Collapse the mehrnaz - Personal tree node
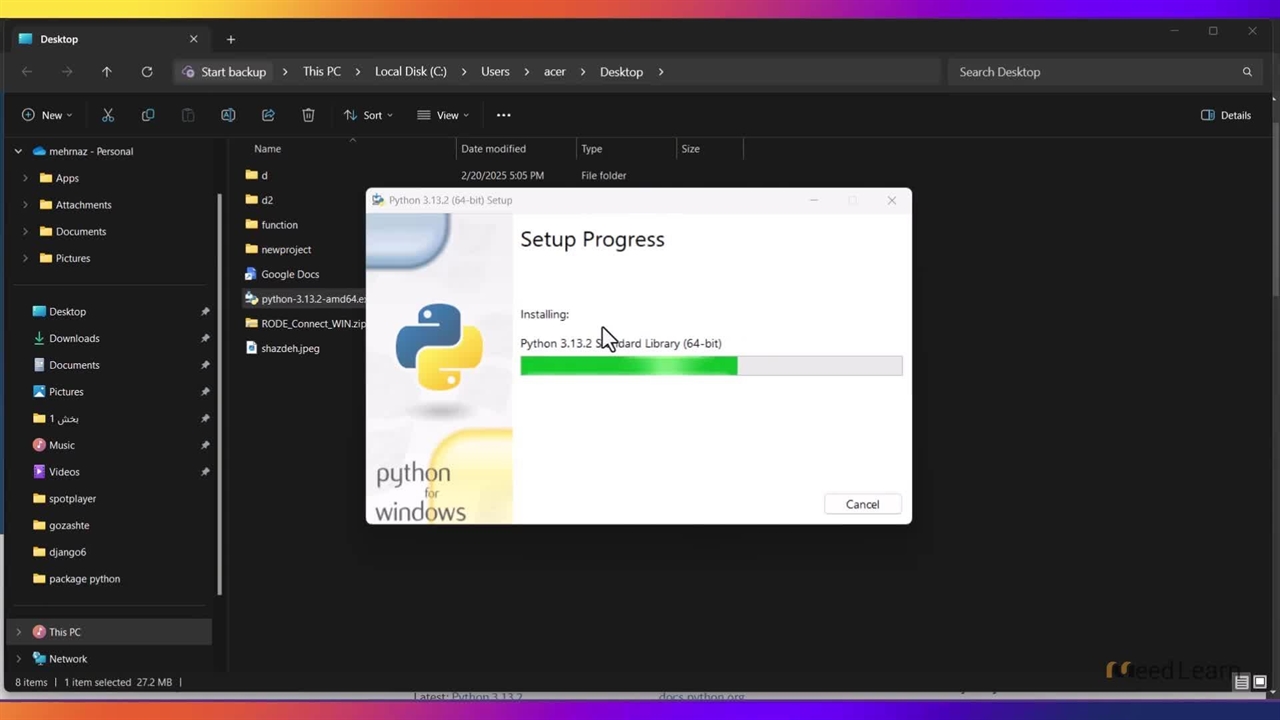The image size is (1280, 720). [x=18, y=151]
